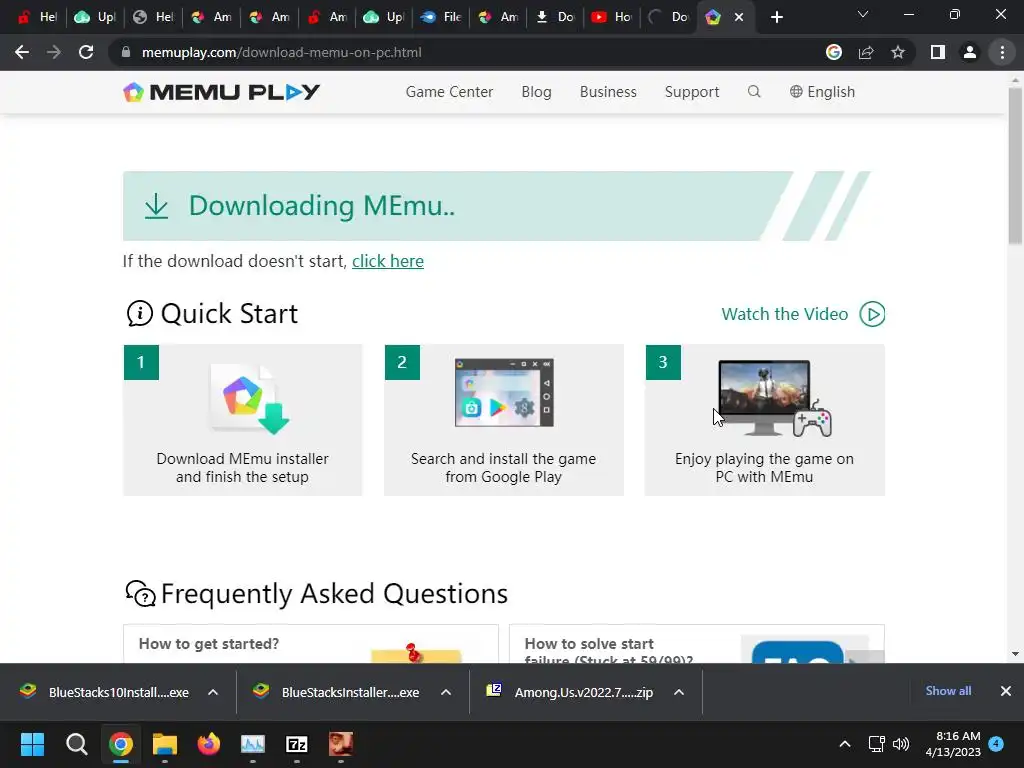Open Windows taskbar search
The width and height of the screenshot is (1024, 768).
(76, 744)
